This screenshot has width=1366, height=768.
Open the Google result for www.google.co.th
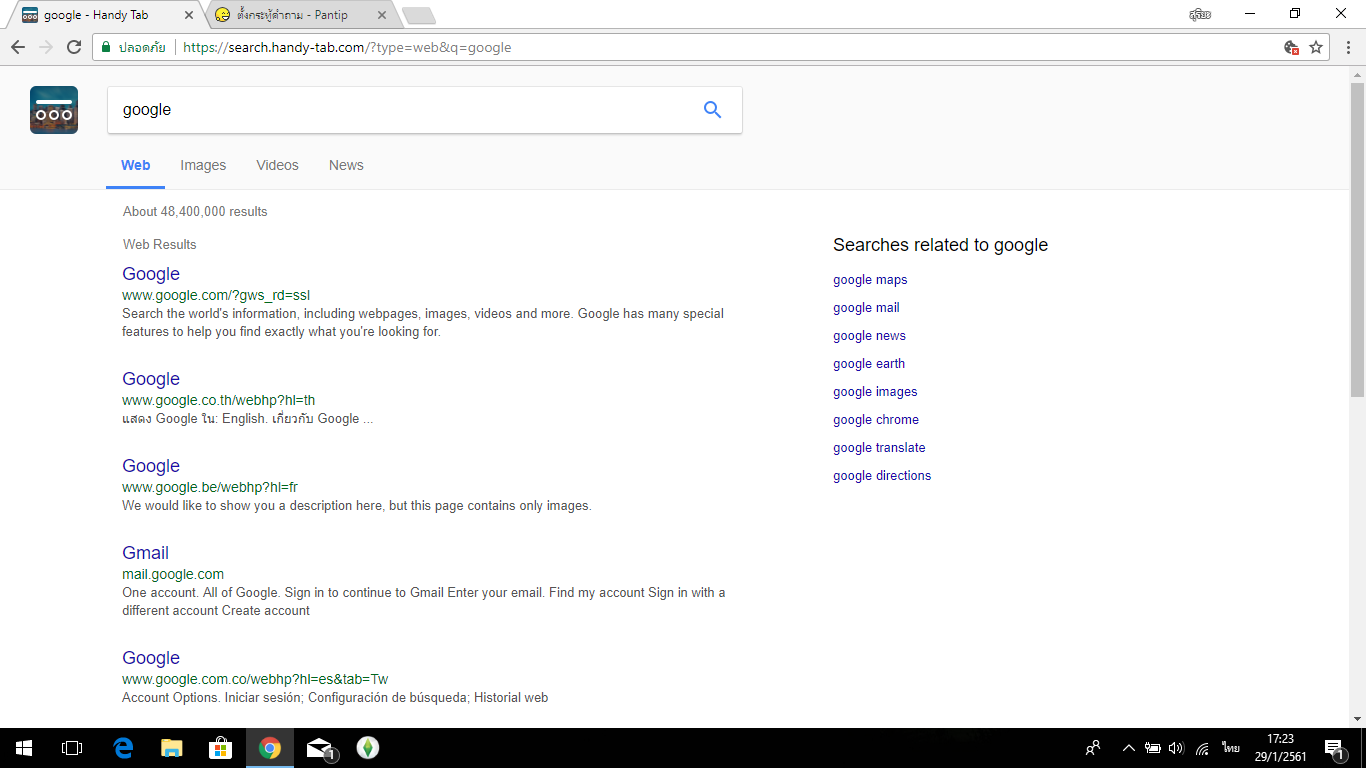[x=151, y=379]
